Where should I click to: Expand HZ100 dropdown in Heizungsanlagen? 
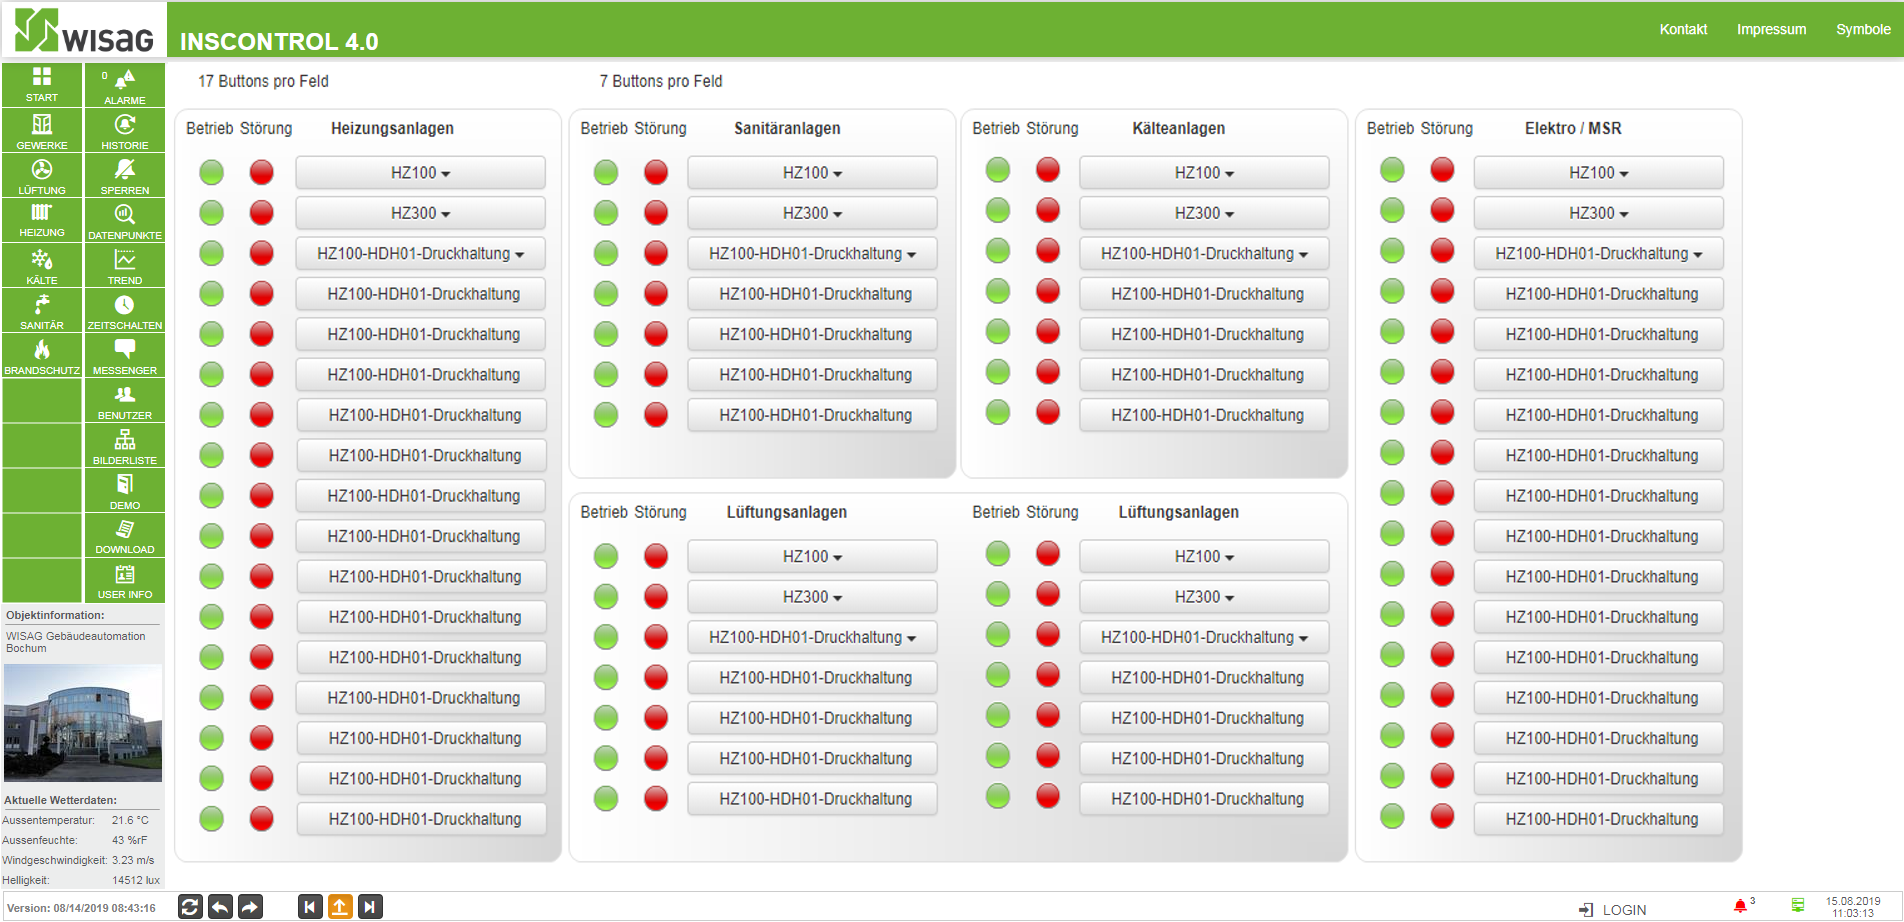click(420, 173)
